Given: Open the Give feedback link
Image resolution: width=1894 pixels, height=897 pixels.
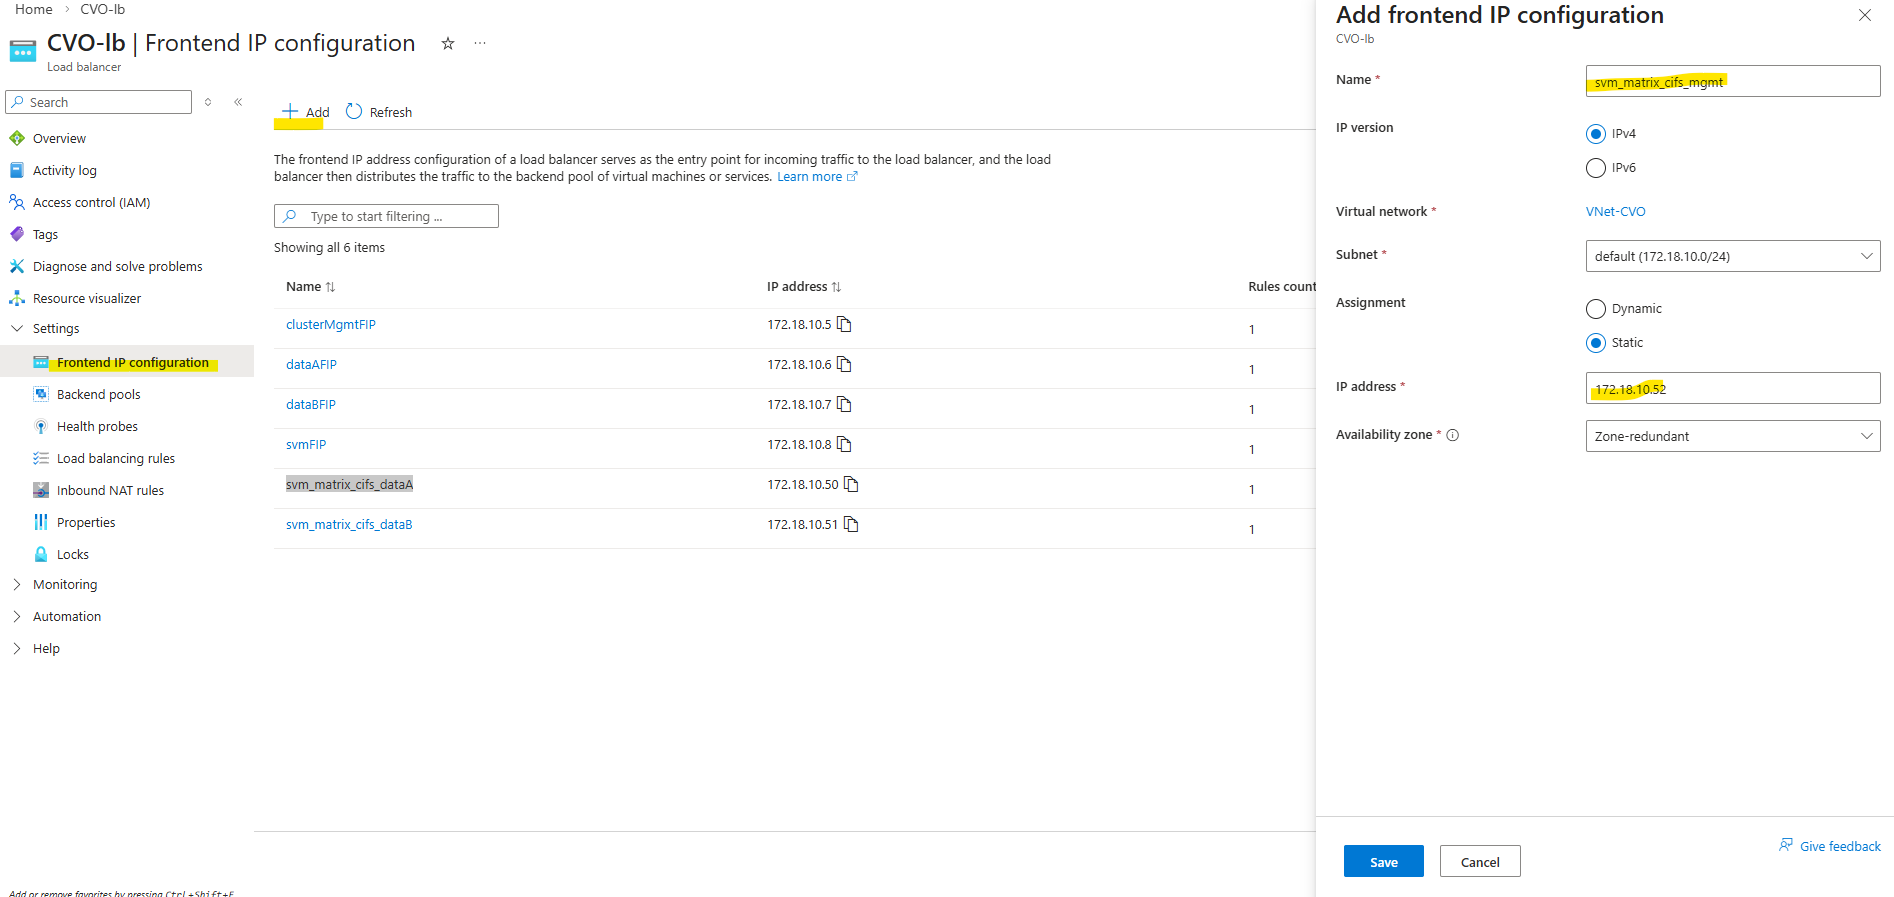Looking at the screenshot, I should pos(1830,846).
